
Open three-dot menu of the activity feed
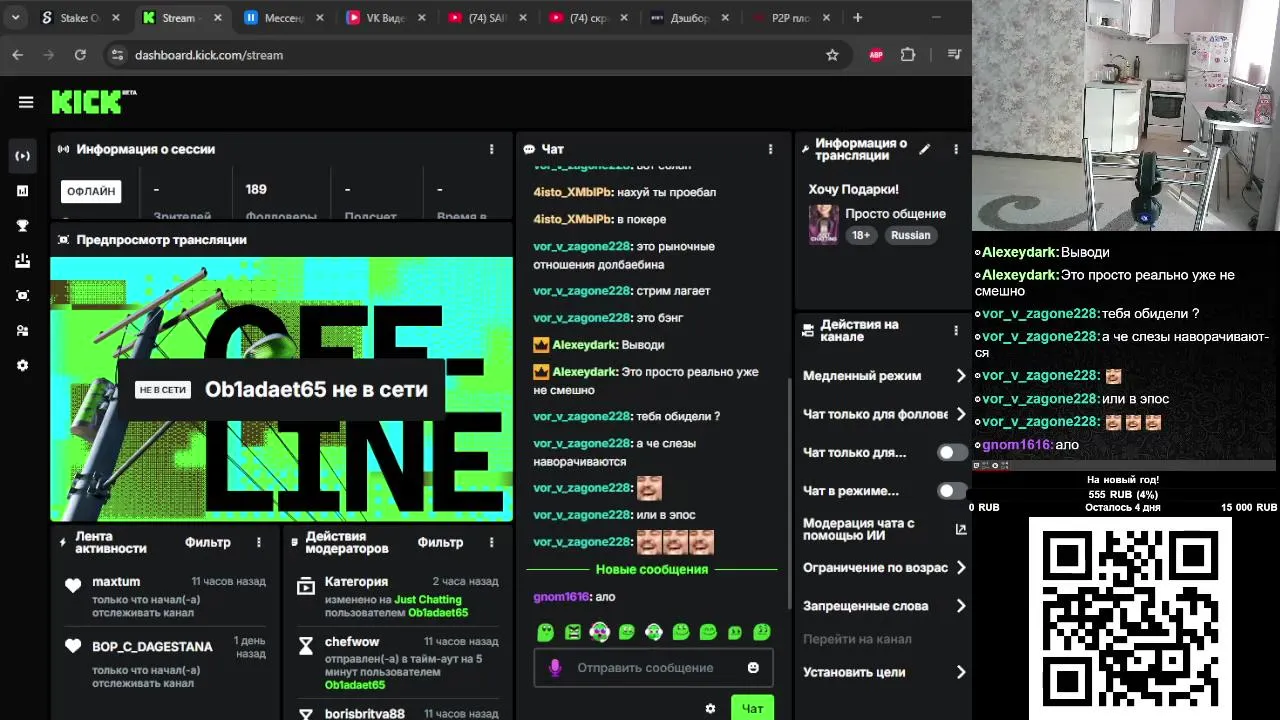coord(259,542)
